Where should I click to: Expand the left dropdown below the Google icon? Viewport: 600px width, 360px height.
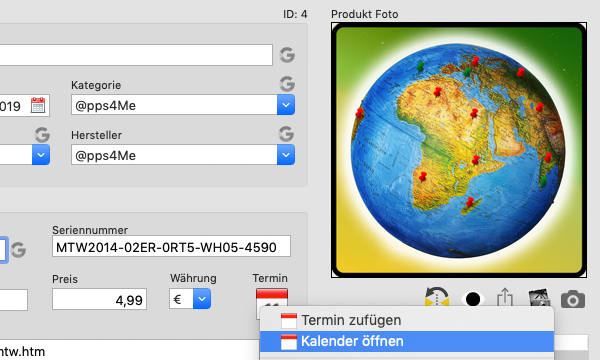41,155
